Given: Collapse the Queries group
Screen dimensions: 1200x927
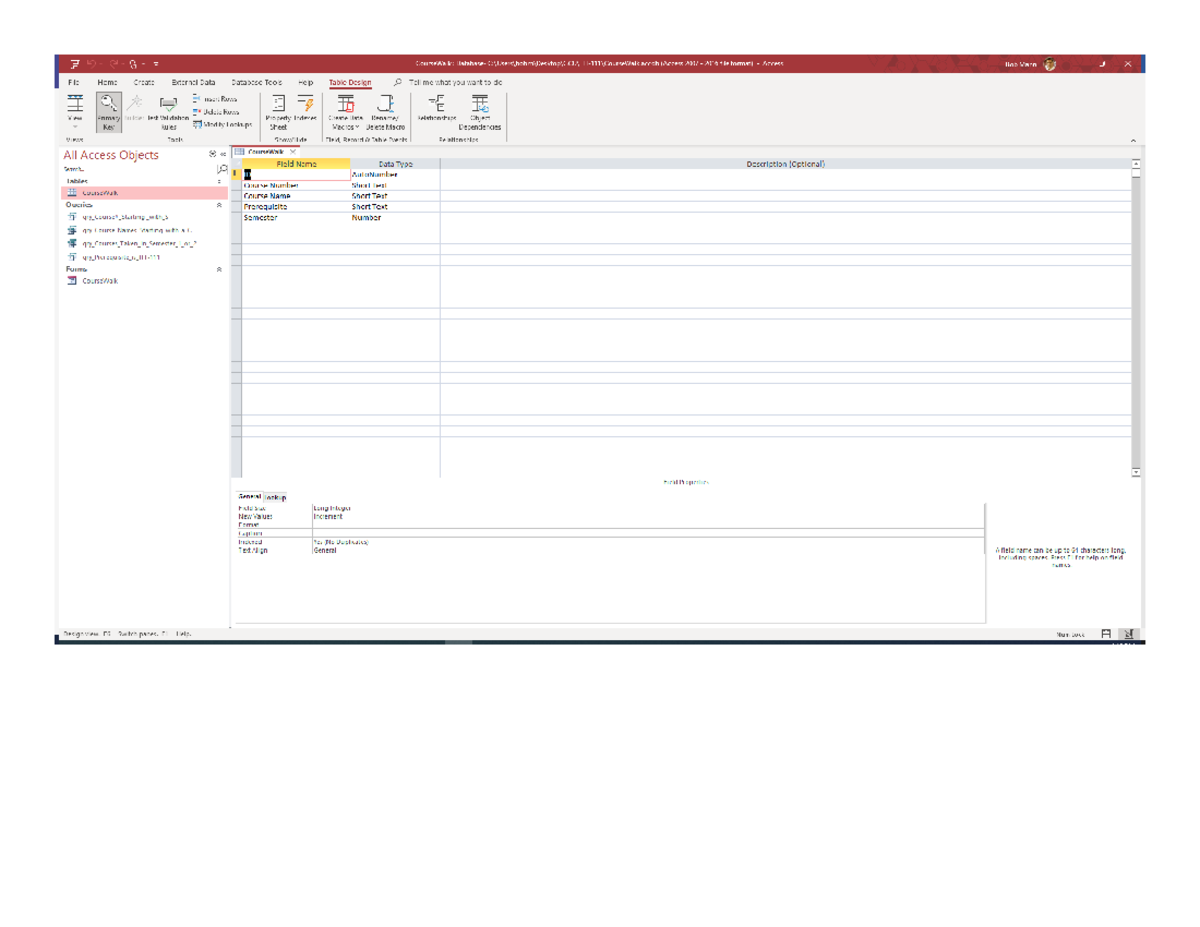Looking at the screenshot, I should (x=219, y=205).
